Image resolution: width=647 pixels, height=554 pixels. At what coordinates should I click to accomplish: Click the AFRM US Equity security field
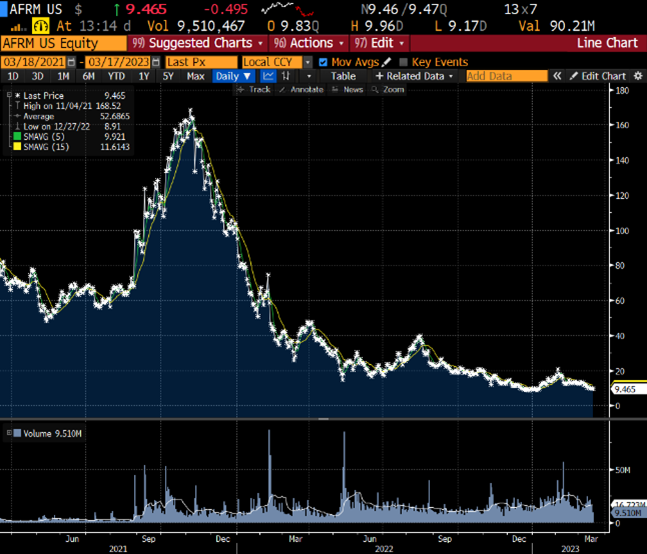(64, 43)
